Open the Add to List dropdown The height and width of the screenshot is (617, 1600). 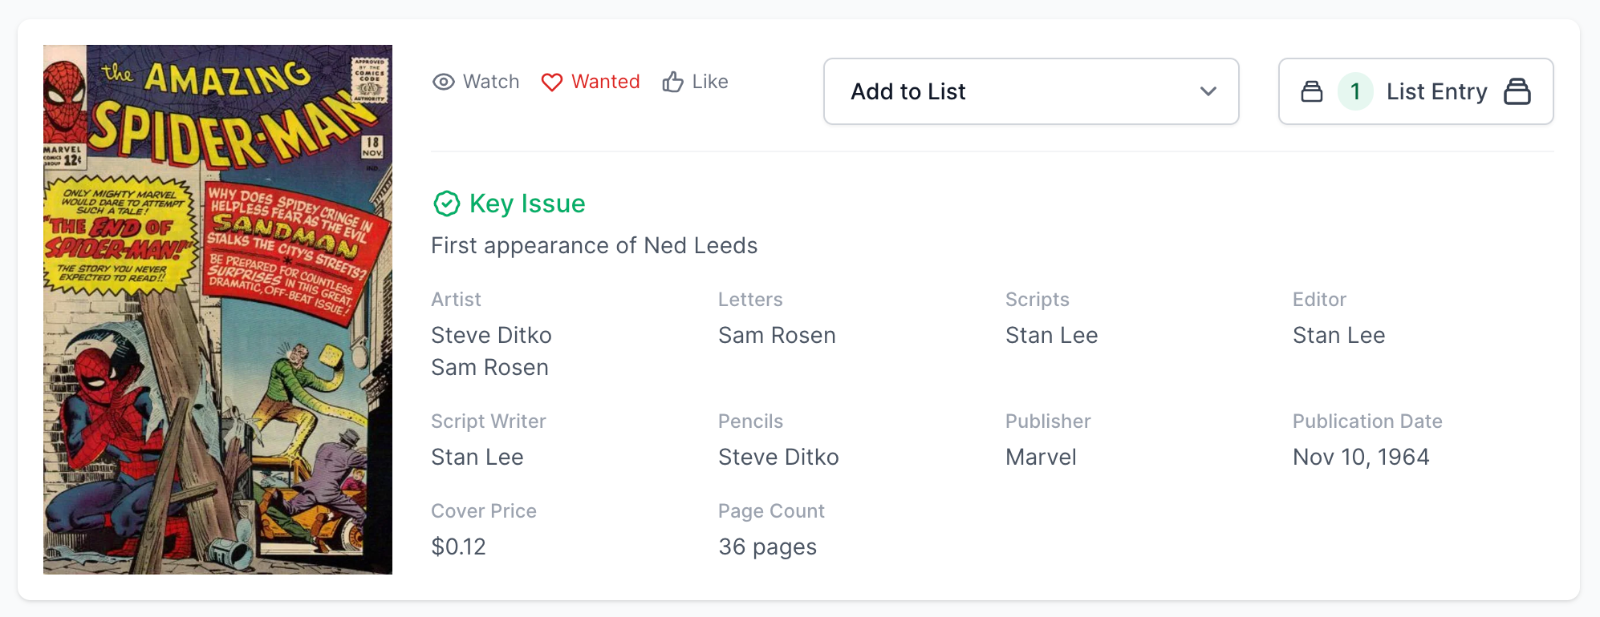coord(1030,92)
